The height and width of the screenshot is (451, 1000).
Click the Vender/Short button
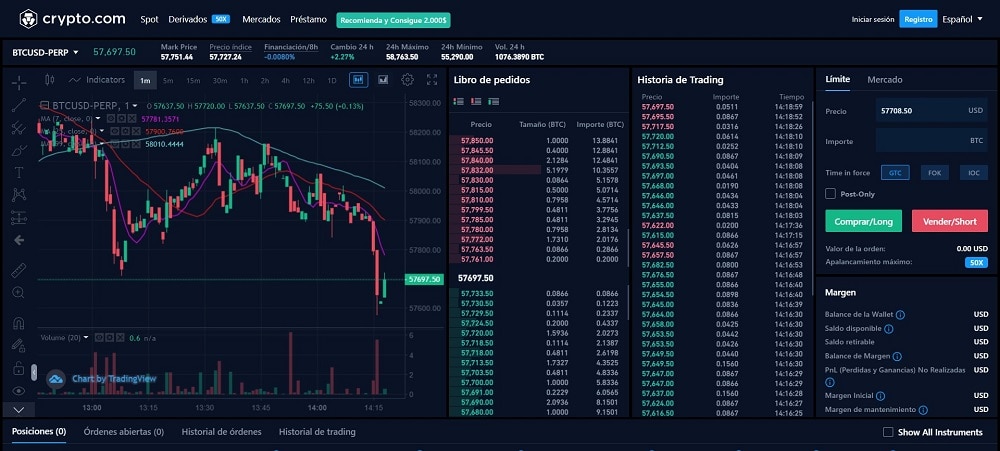(x=950, y=221)
